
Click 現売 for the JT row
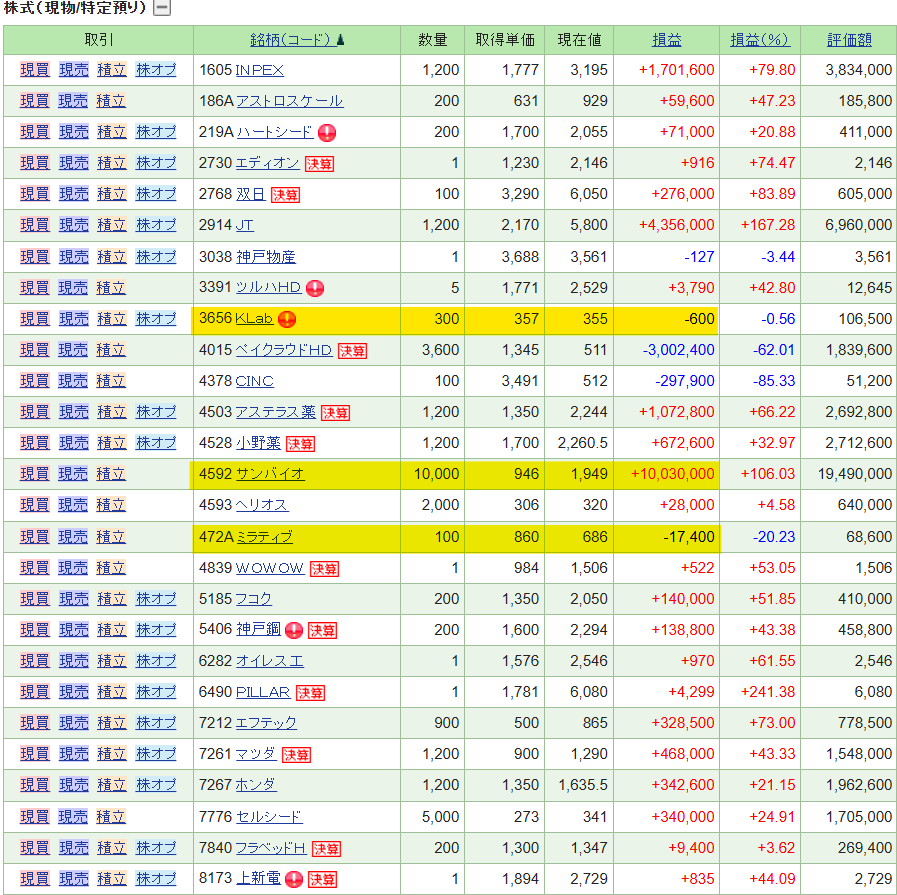(73, 226)
